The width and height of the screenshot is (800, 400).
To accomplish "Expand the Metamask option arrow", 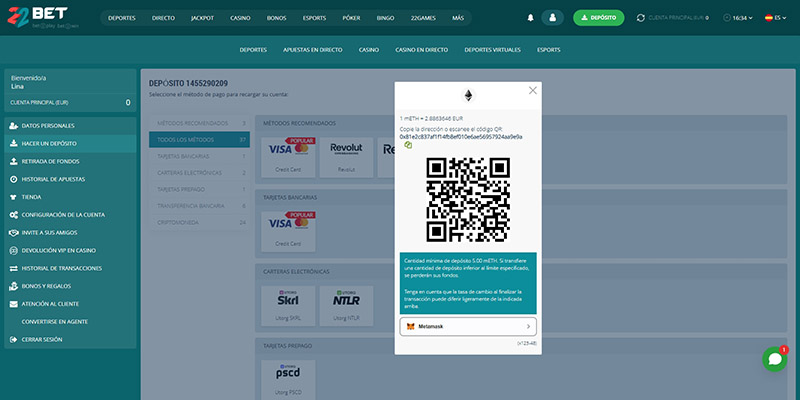I will 528,327.
